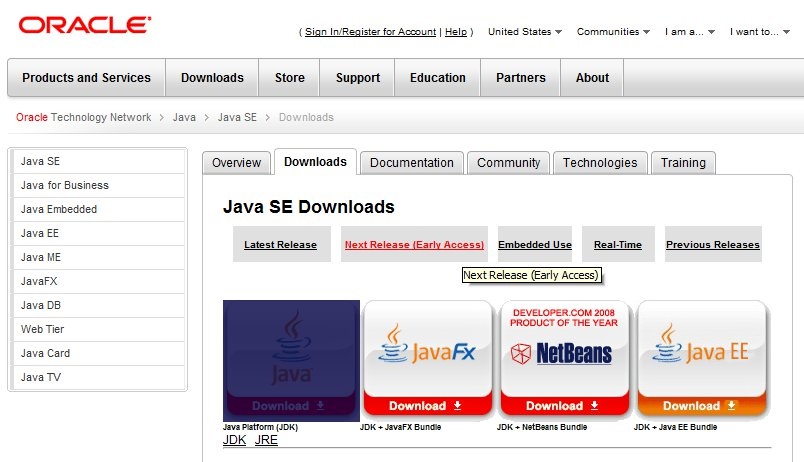Switch to the Documentation tab
This screenshot has height=462, width=804.
[x=411, y=163]
